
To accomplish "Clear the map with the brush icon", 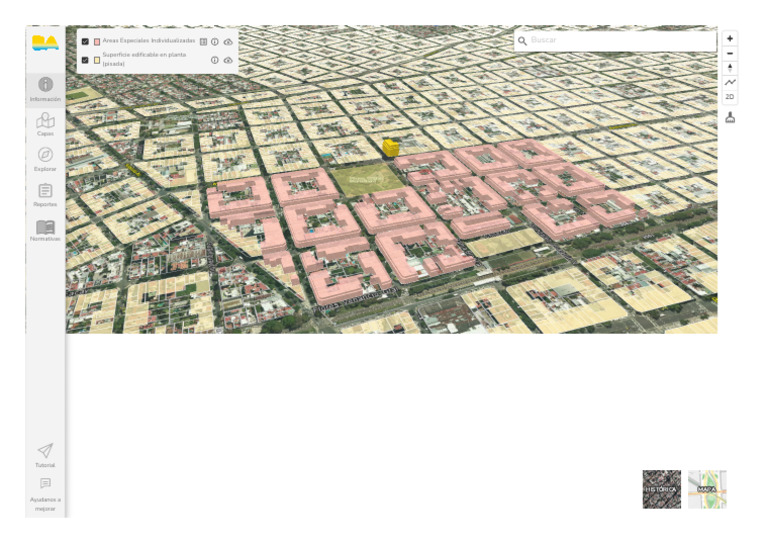I will [x=730, y=118].
